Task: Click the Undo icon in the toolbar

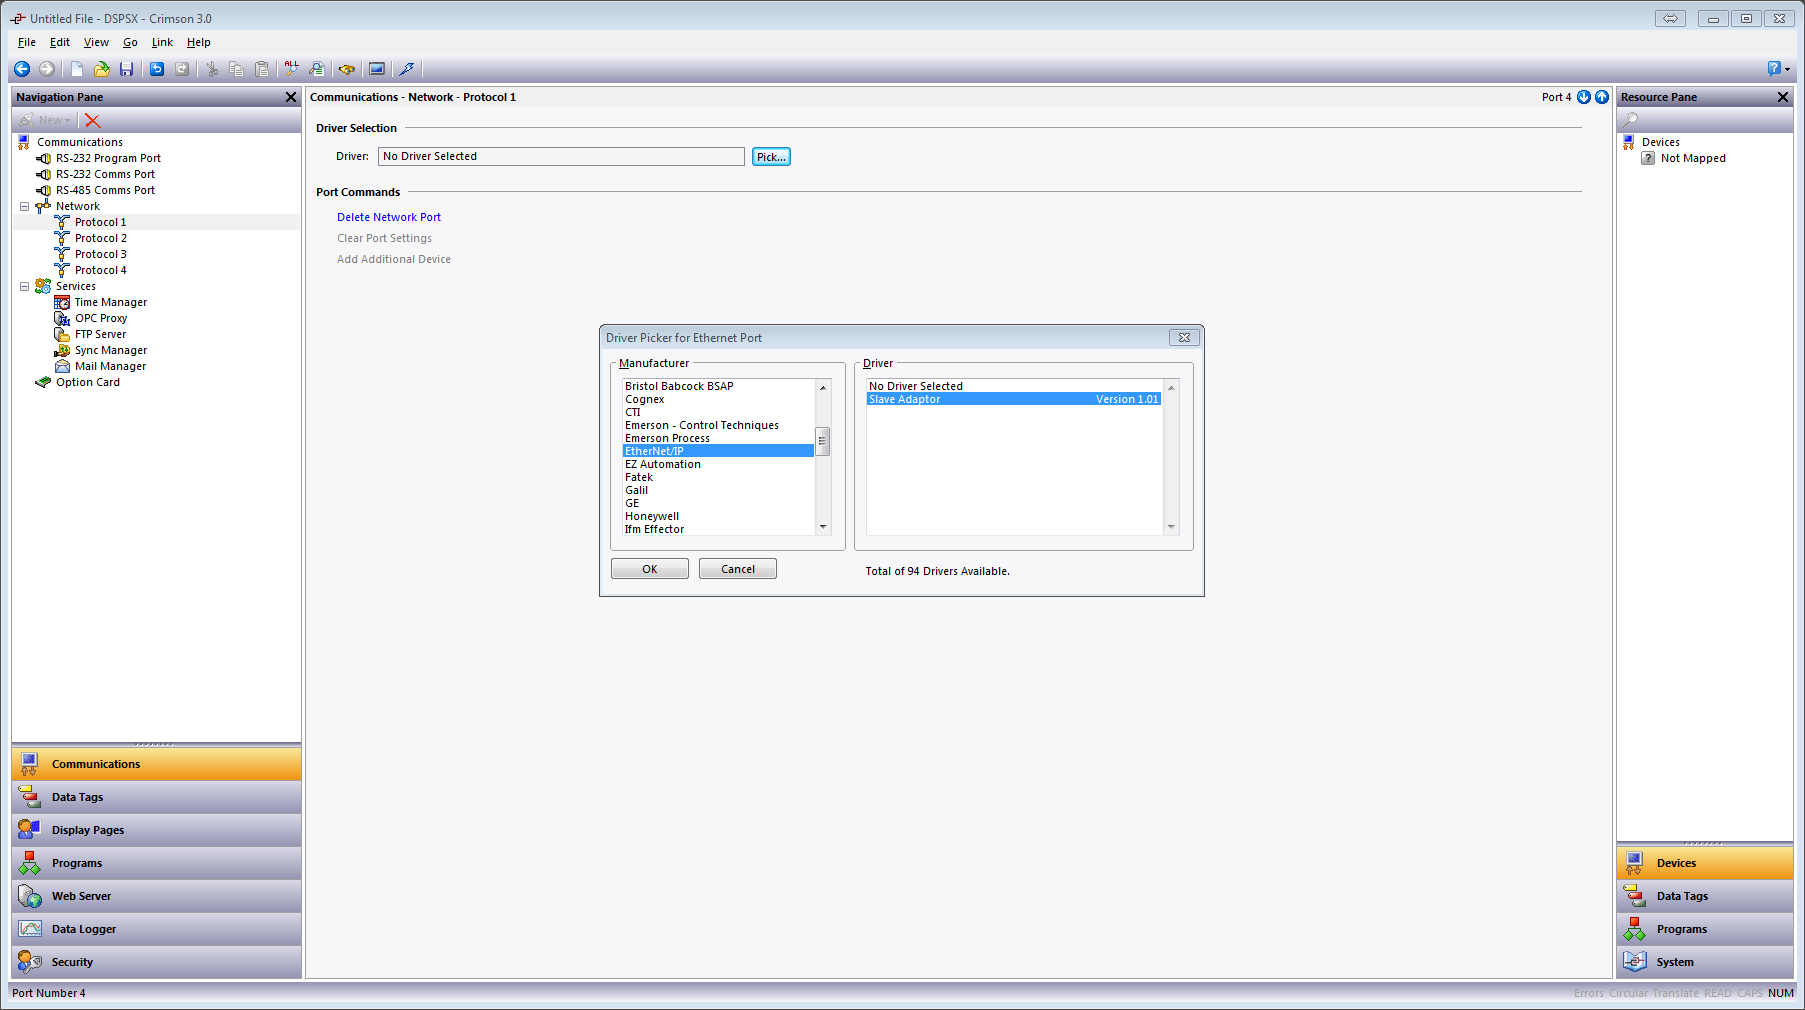Action: tap(157, 69)
